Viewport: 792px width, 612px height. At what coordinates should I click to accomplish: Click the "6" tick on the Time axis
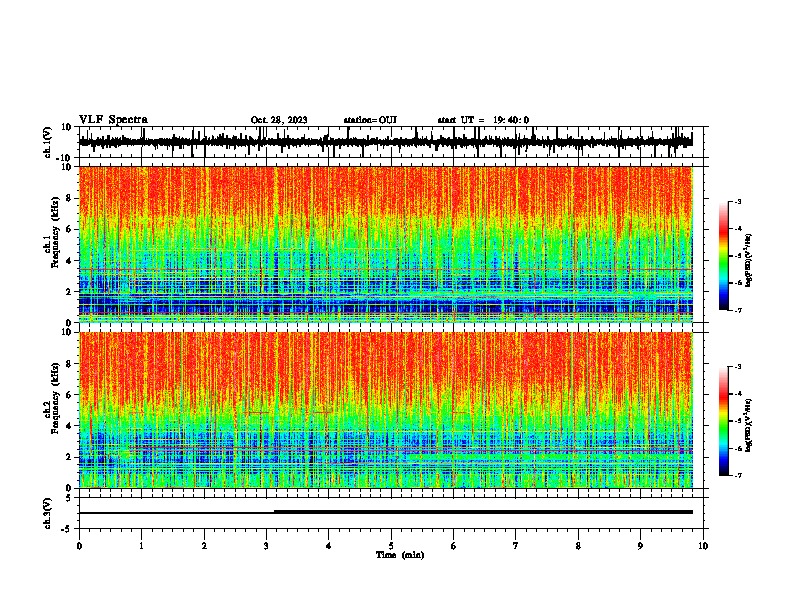[454, 546]
